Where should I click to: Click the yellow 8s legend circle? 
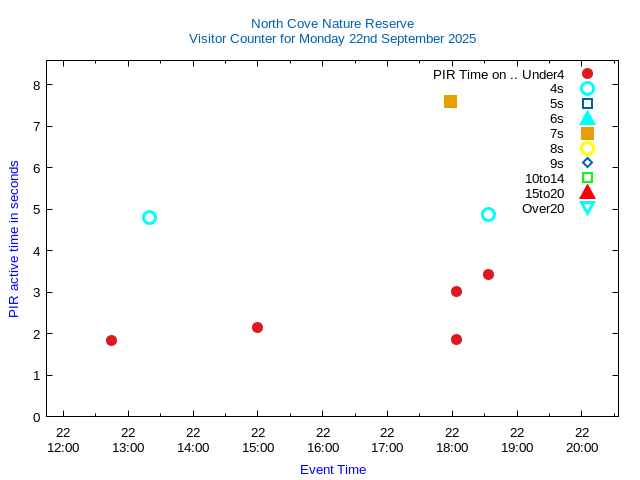587,148
